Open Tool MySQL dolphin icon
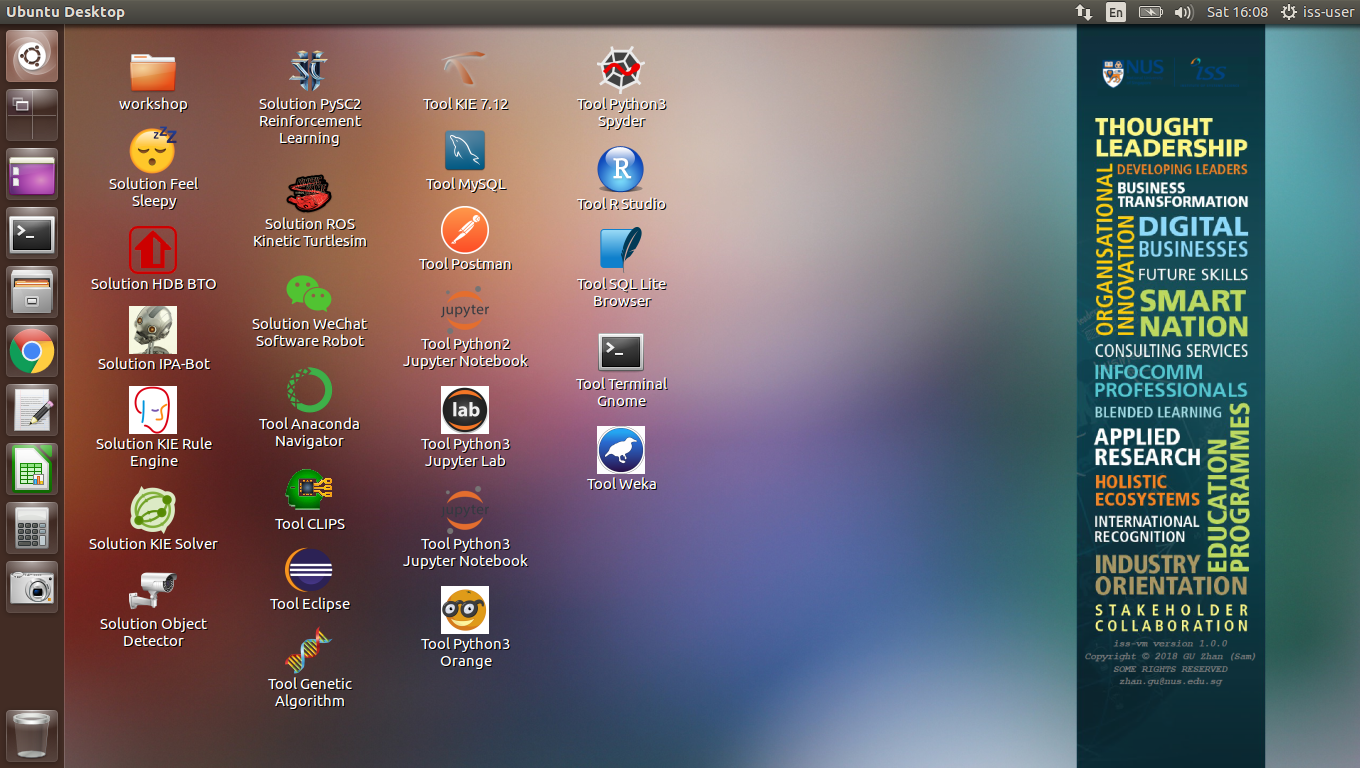 [x=465, y=150]
